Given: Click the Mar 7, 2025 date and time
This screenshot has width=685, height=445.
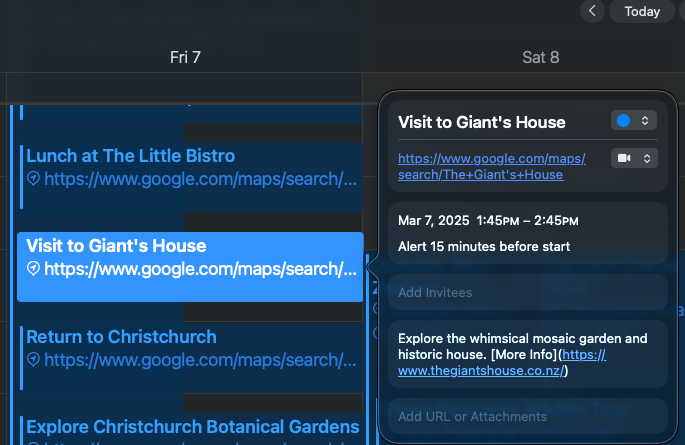Looking at the screenshot, I should point(488,220).
